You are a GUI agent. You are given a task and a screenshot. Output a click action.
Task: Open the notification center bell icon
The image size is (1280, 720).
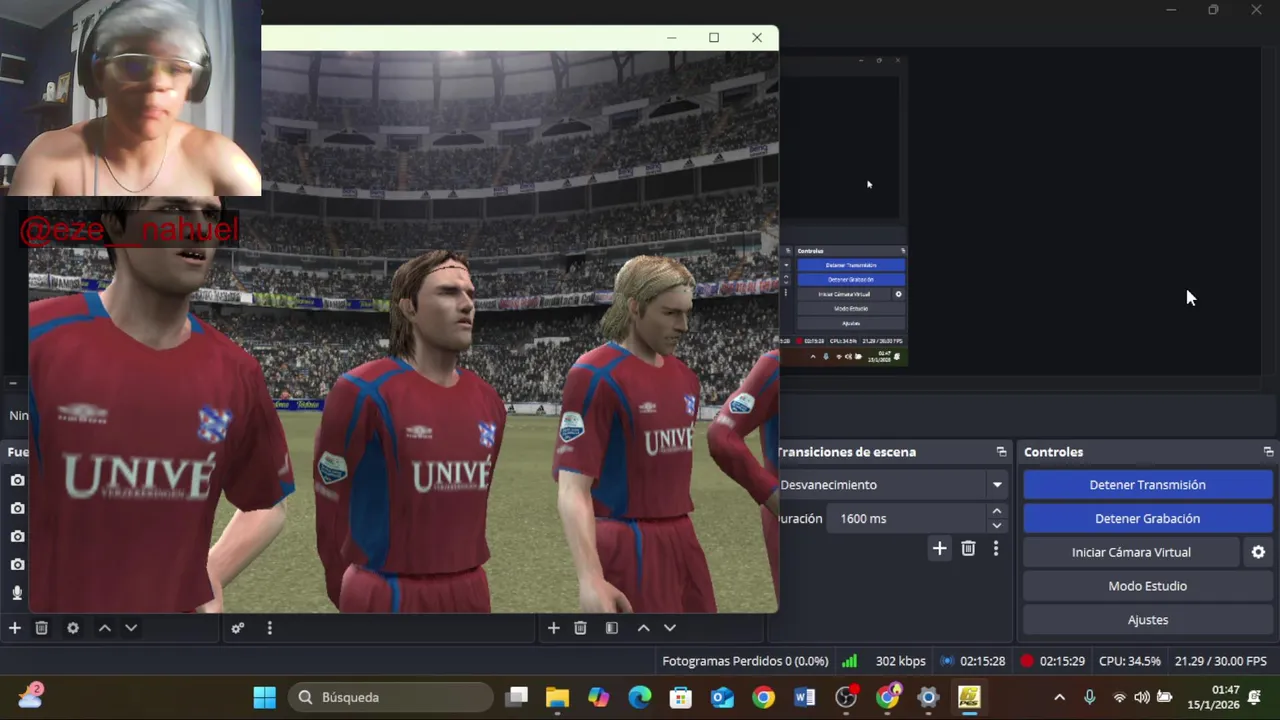1255,697
